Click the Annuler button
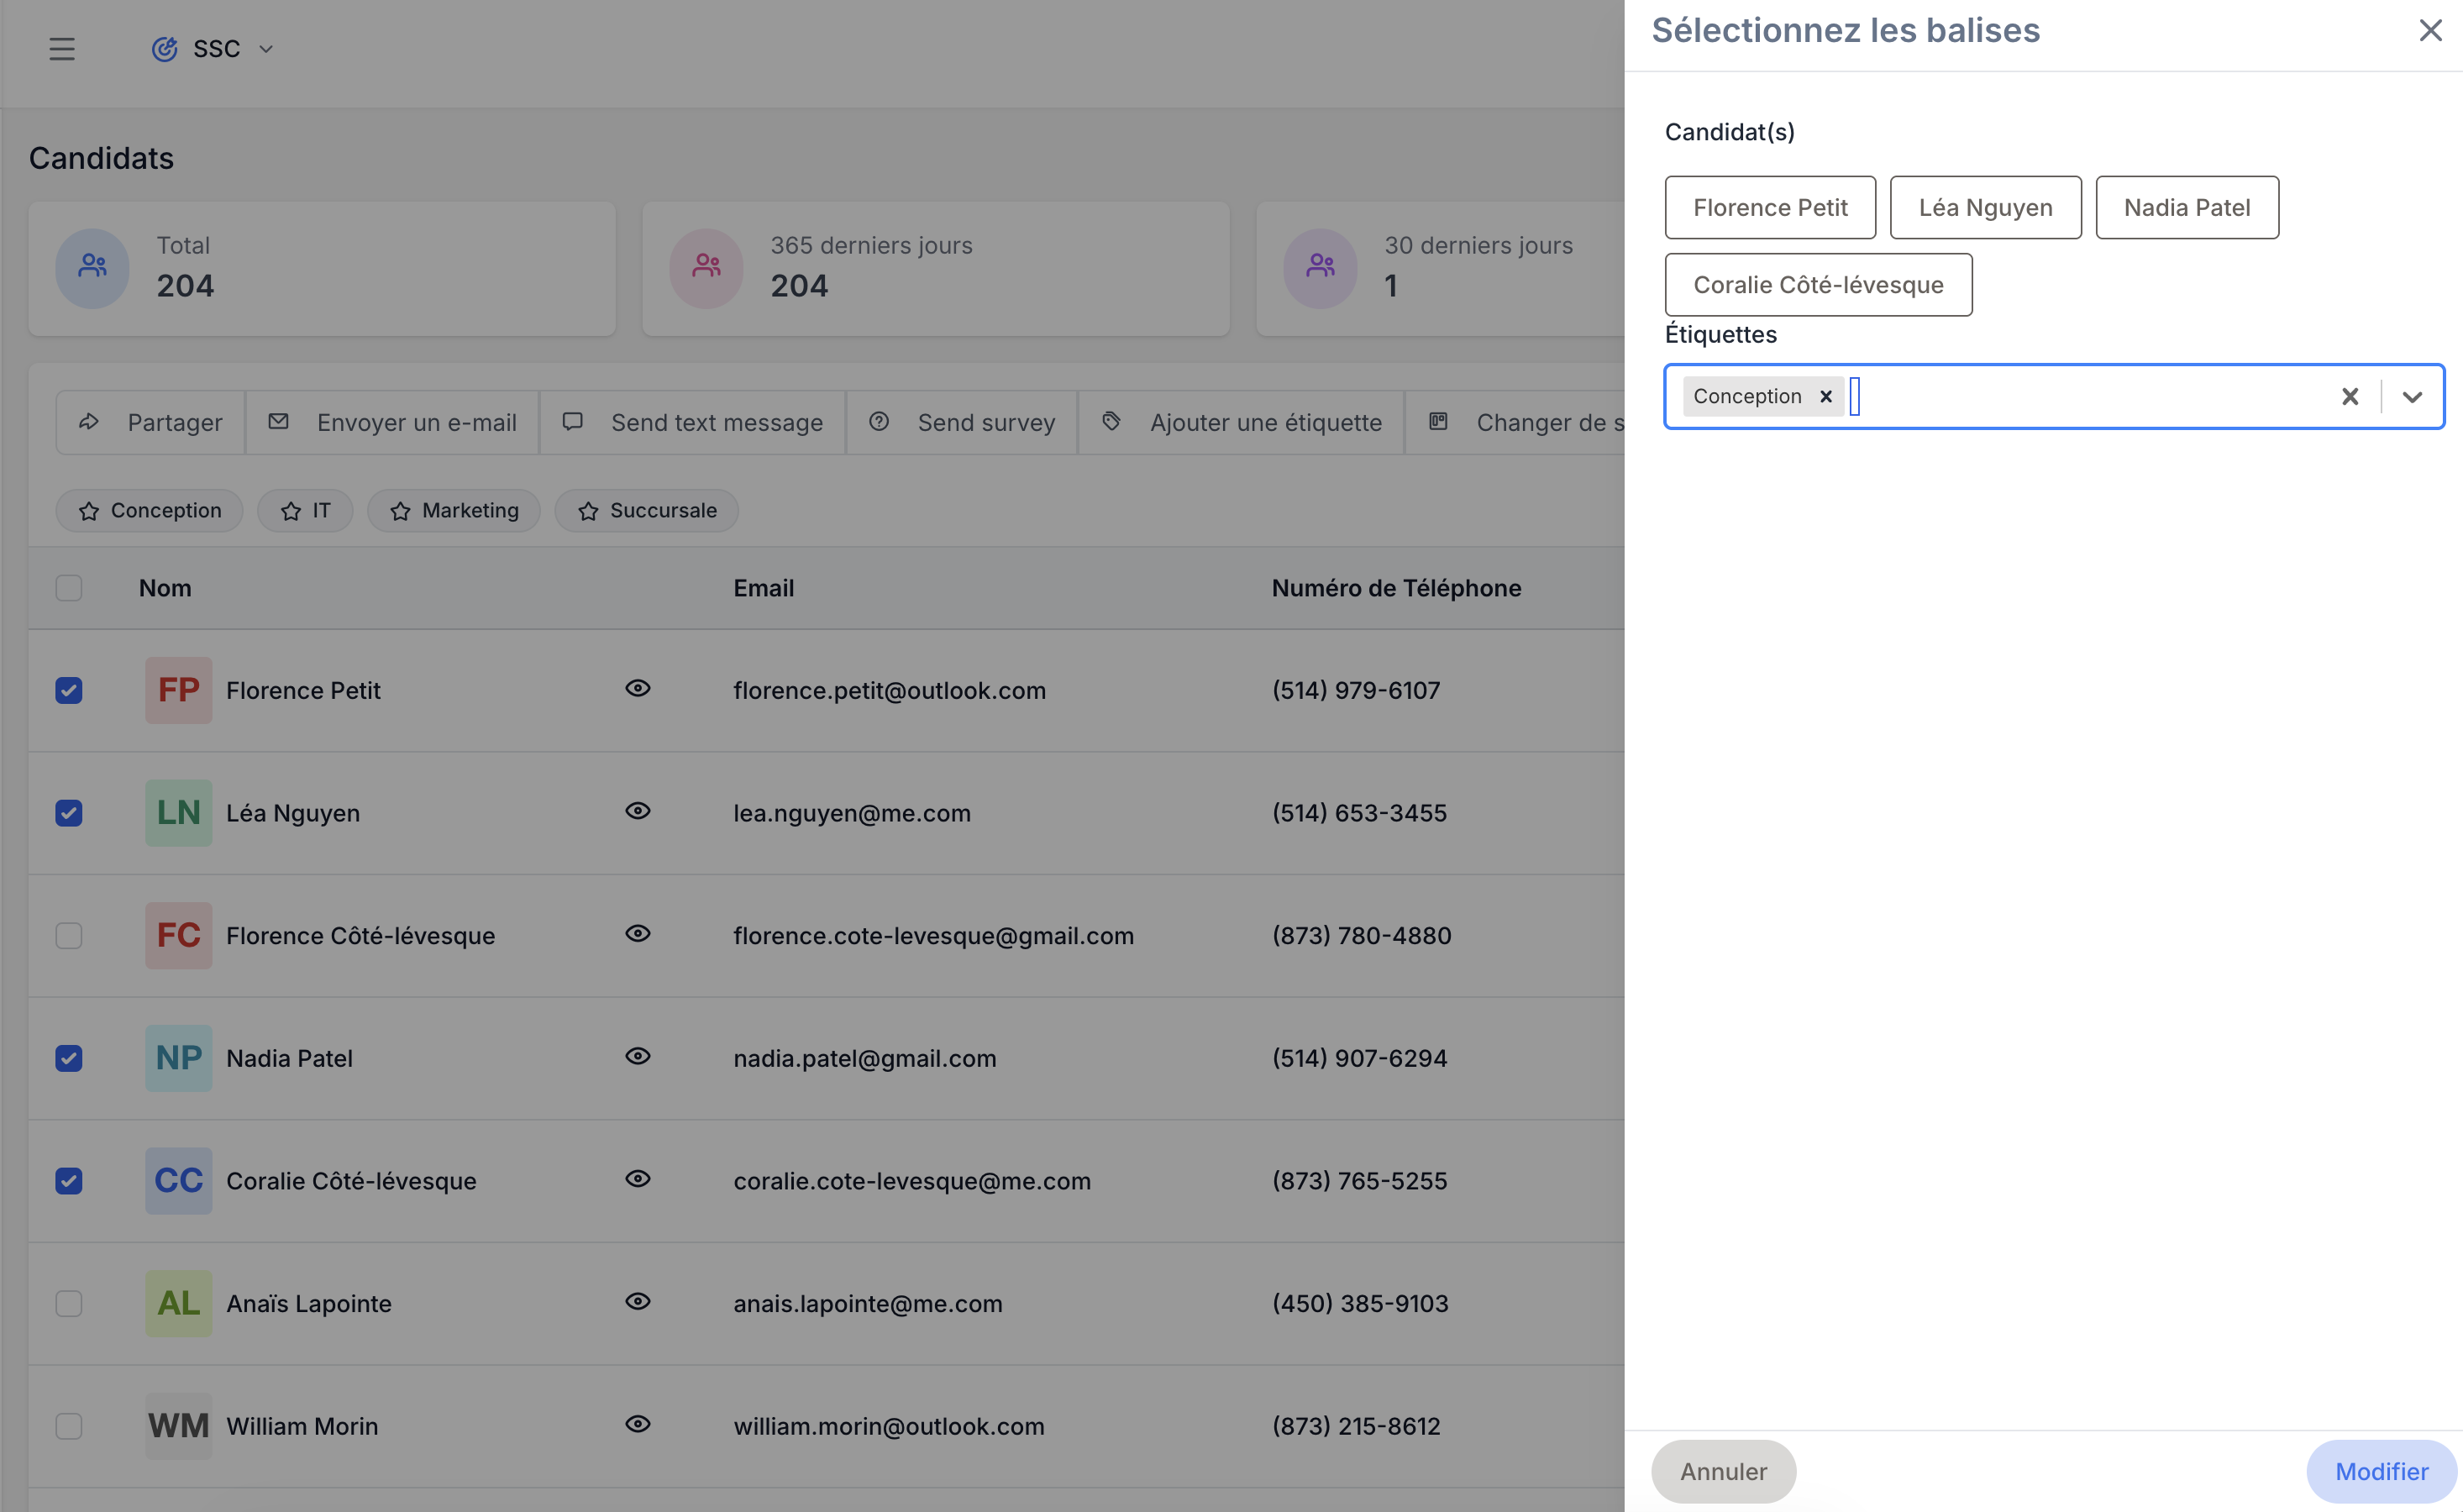This screenshot has width=2463, height=1512. pyautogui.click(x=1723, y=1471)
